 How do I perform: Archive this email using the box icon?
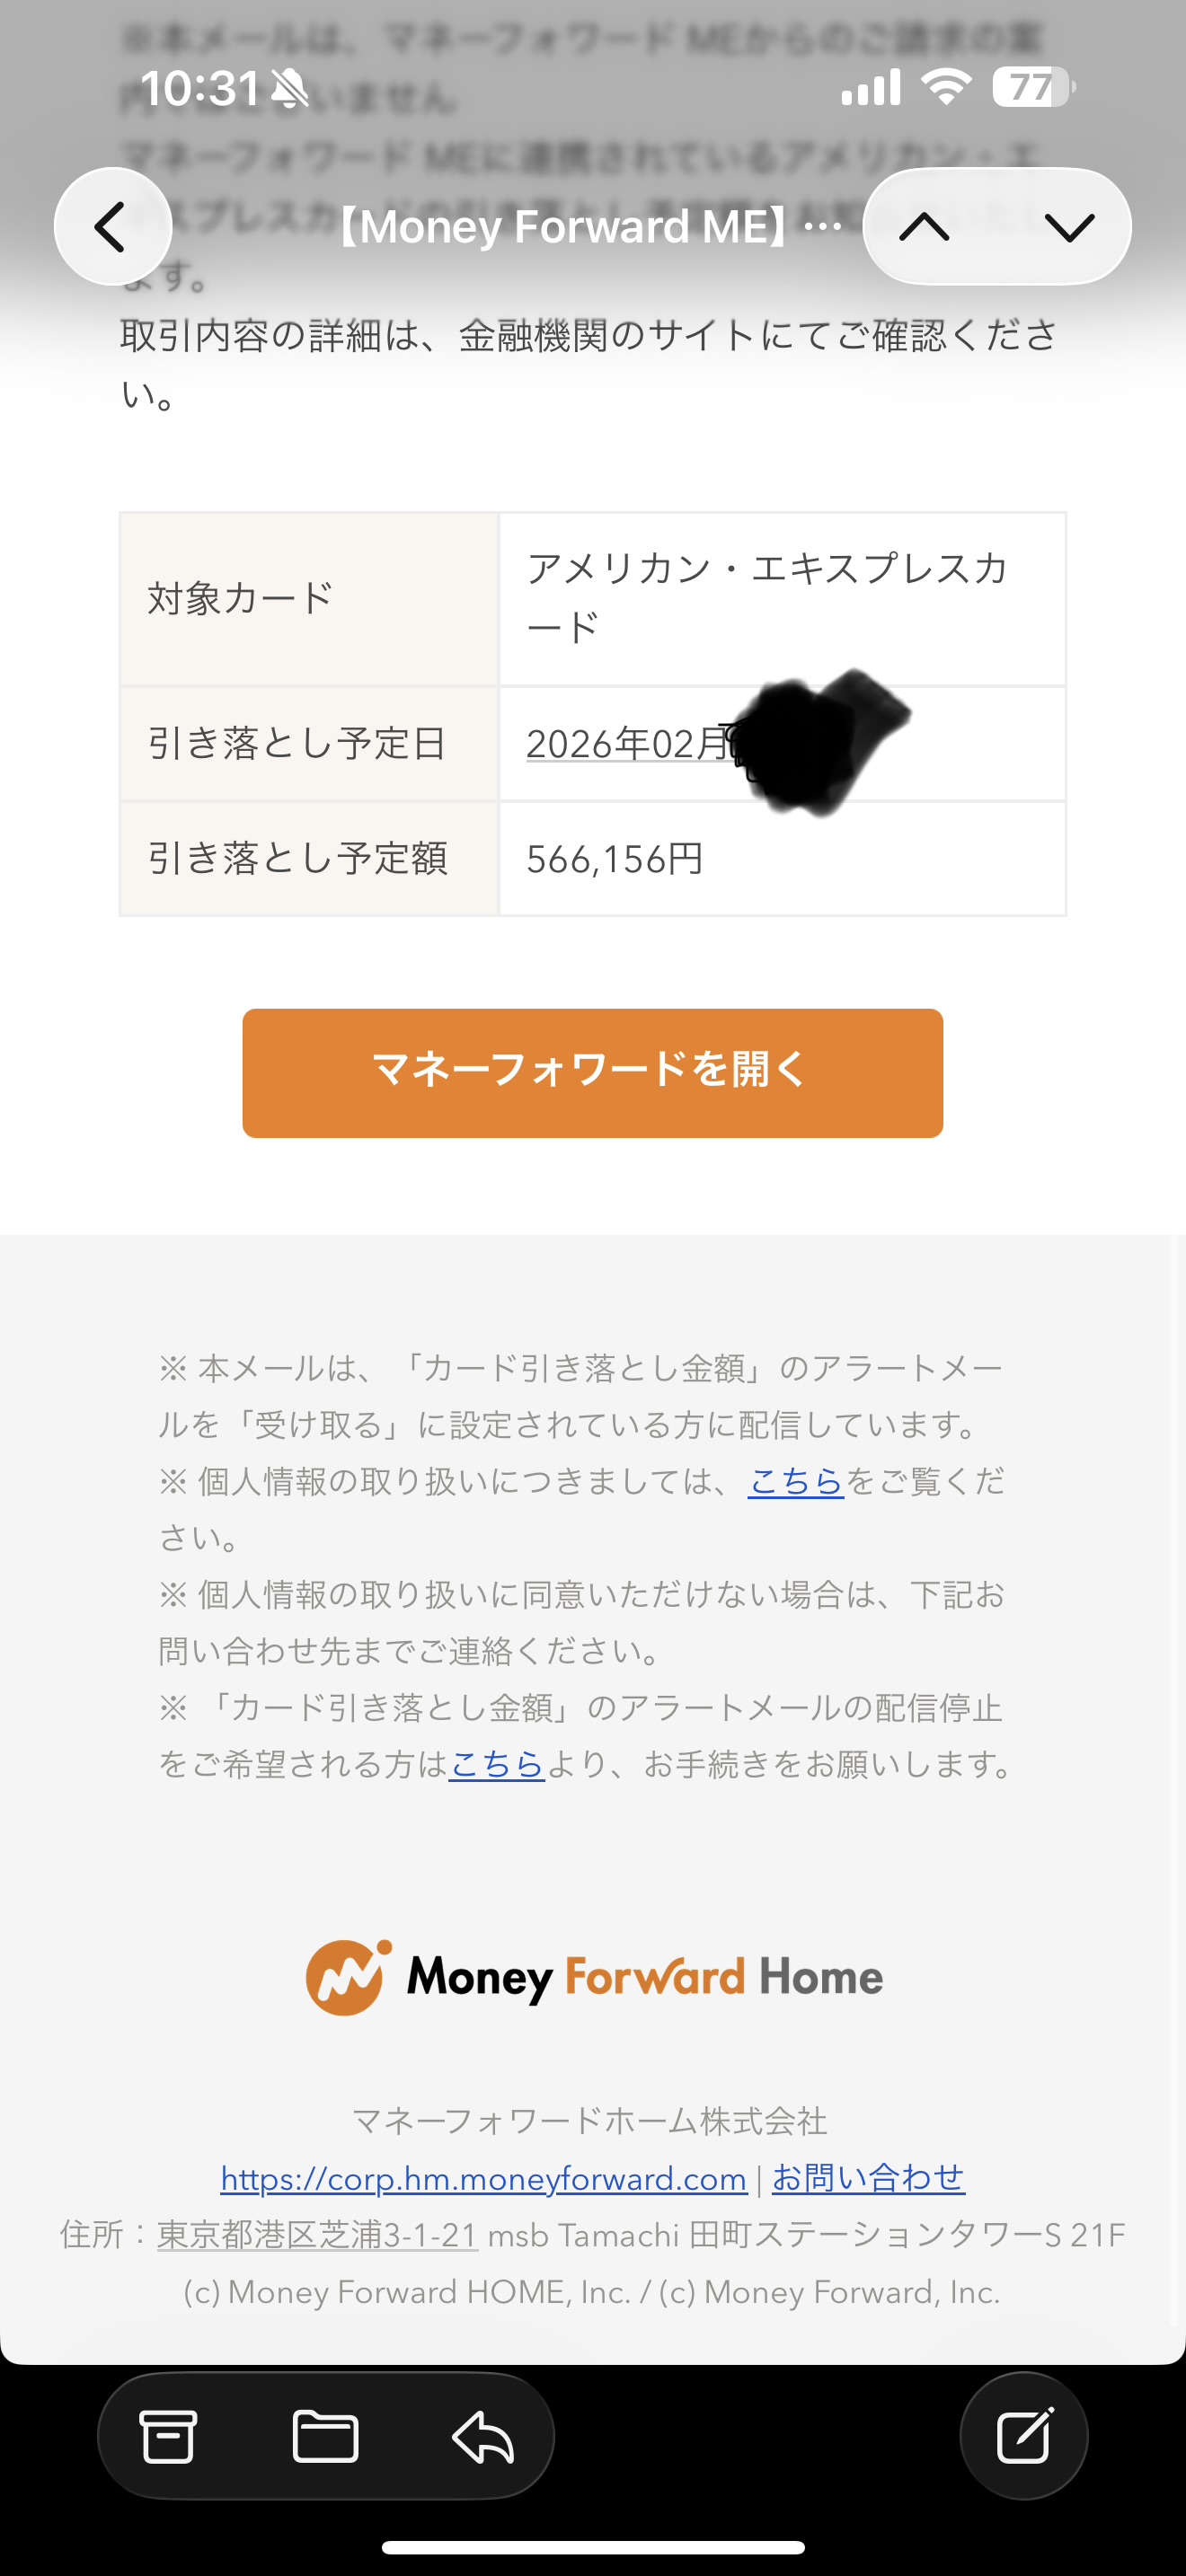click(x=168, y=2436)
